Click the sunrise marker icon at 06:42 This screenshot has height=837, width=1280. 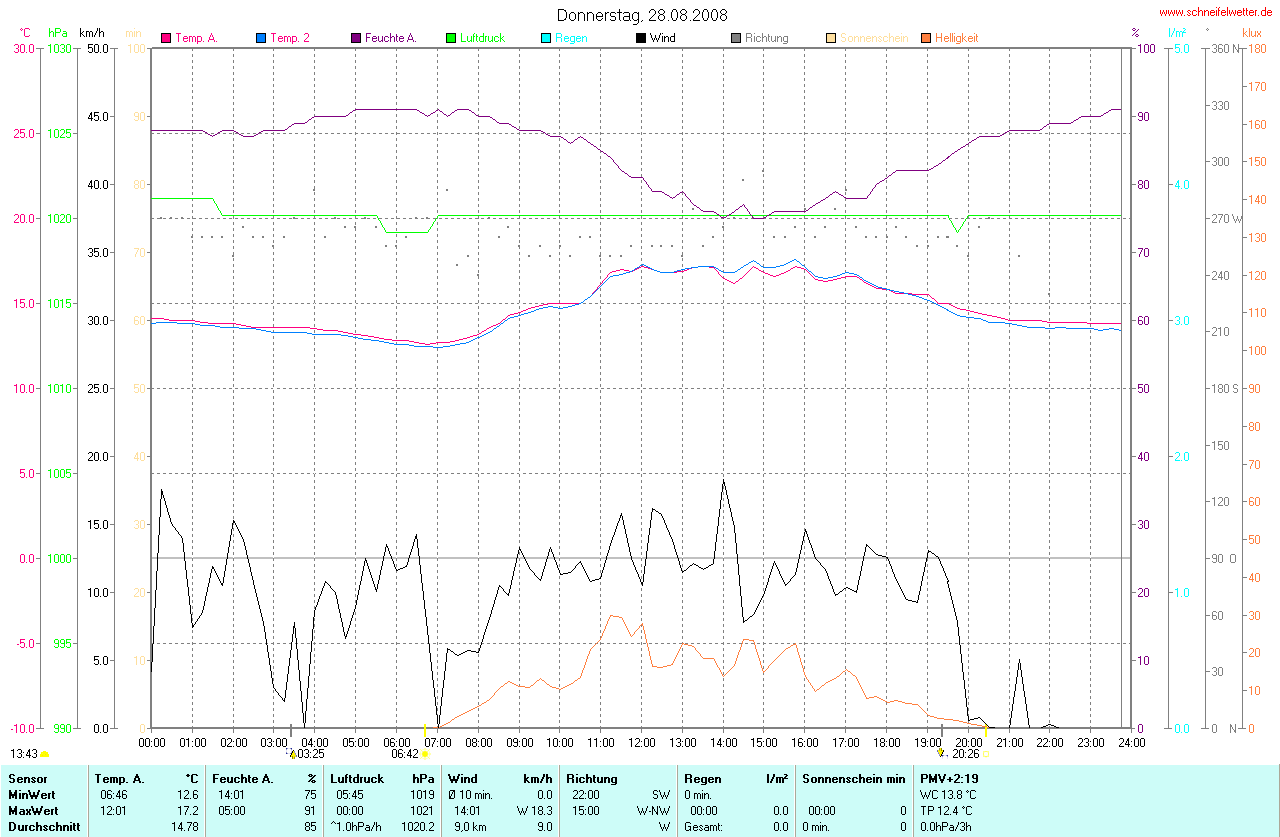[425, 754]
